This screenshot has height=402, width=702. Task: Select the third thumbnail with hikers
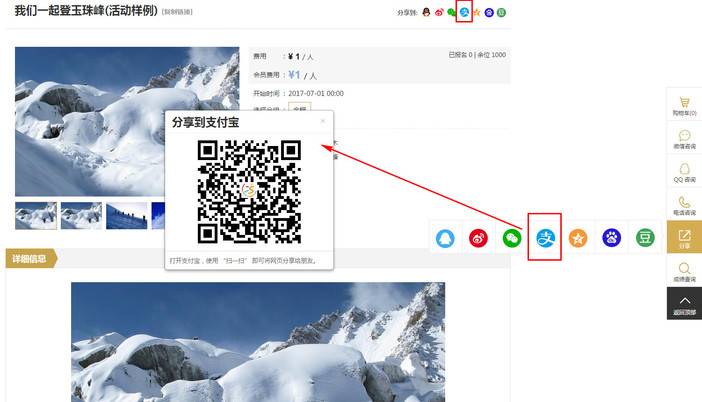coord(127,215)
